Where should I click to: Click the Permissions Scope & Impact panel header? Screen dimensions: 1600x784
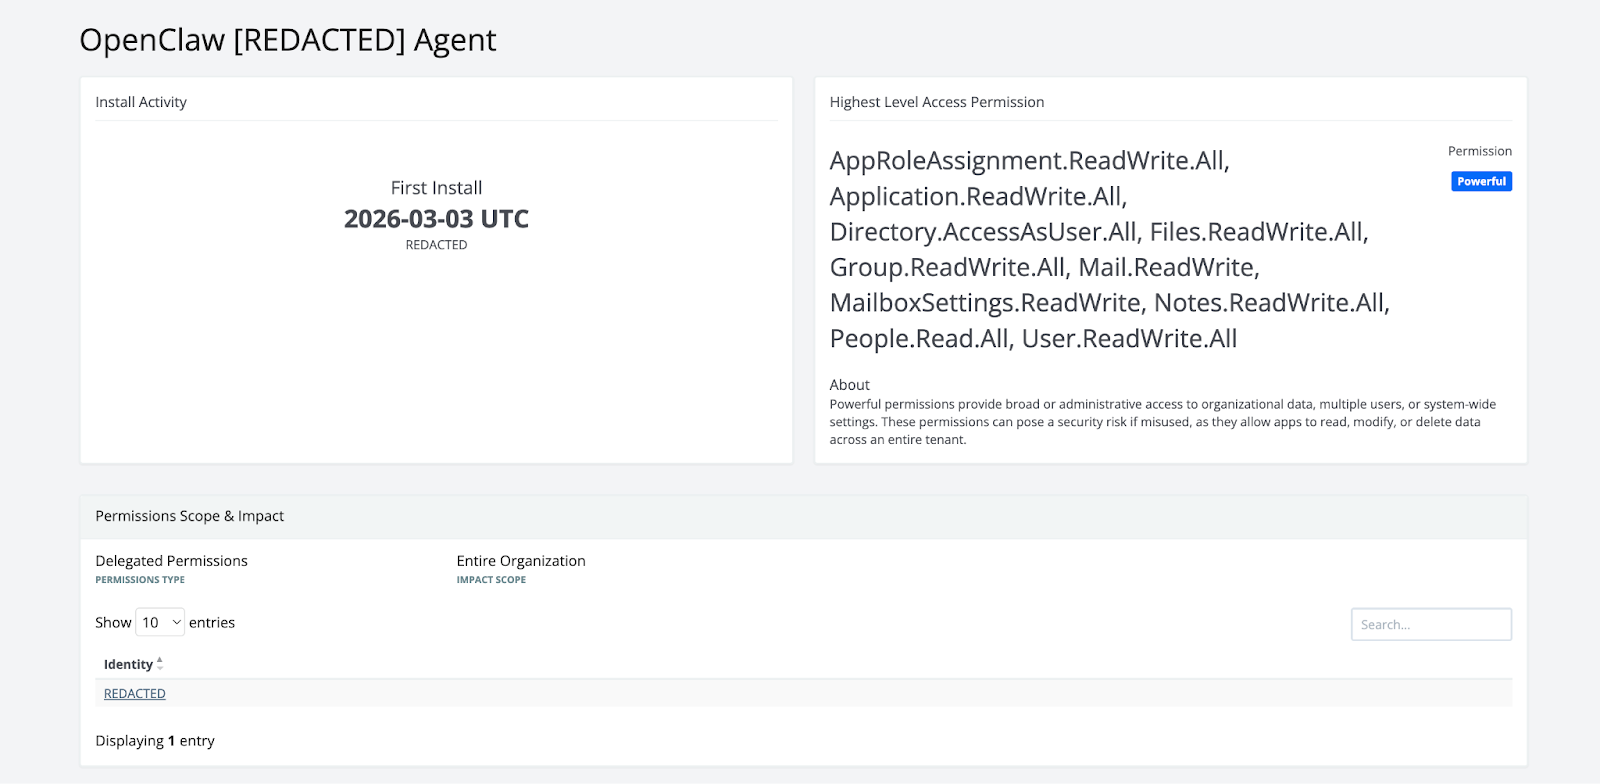[189, 516]
